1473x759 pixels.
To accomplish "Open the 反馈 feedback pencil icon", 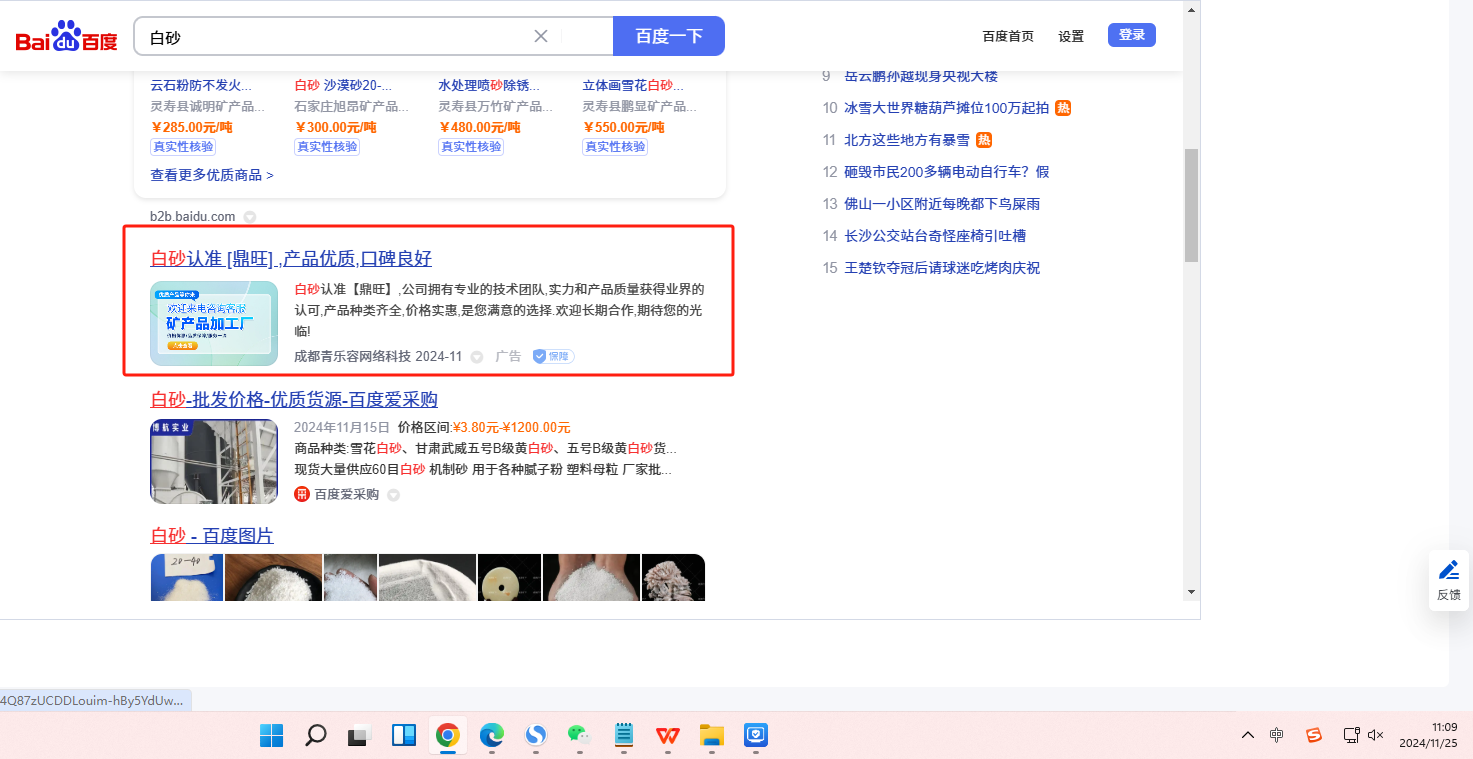I will (x=1448, y=570).
